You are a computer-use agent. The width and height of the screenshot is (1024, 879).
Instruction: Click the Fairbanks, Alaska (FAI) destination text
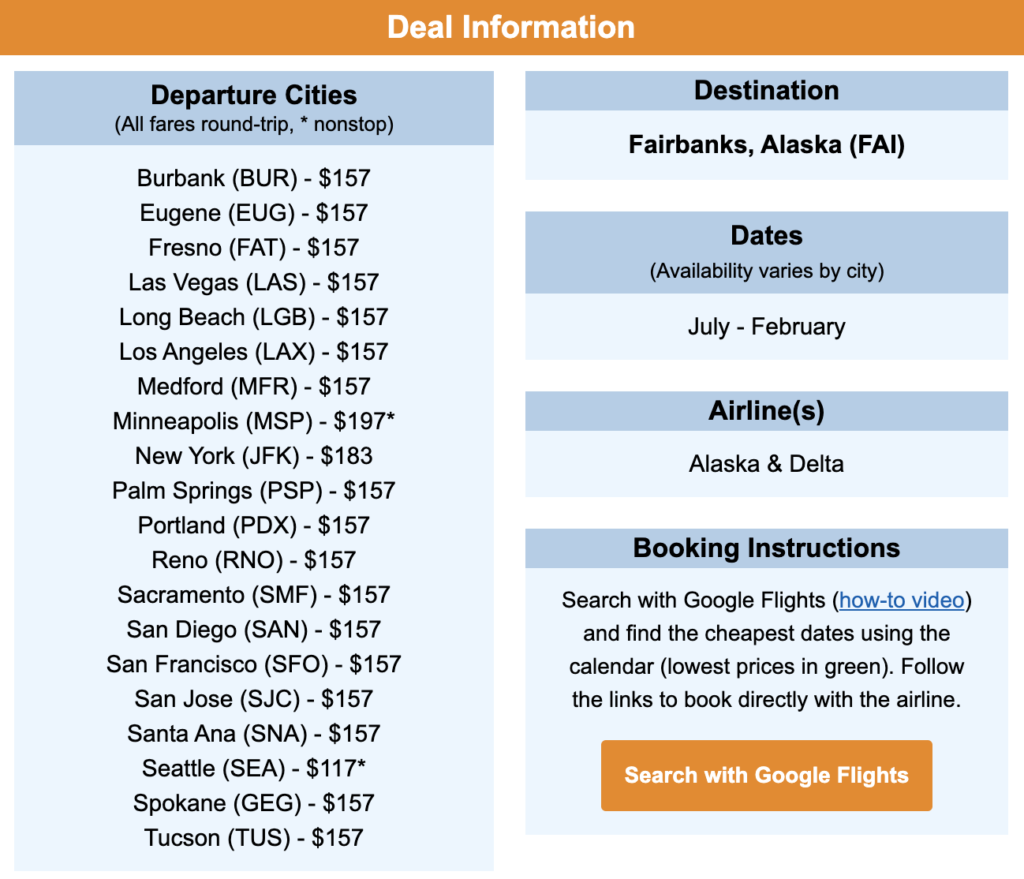(766, 145)
